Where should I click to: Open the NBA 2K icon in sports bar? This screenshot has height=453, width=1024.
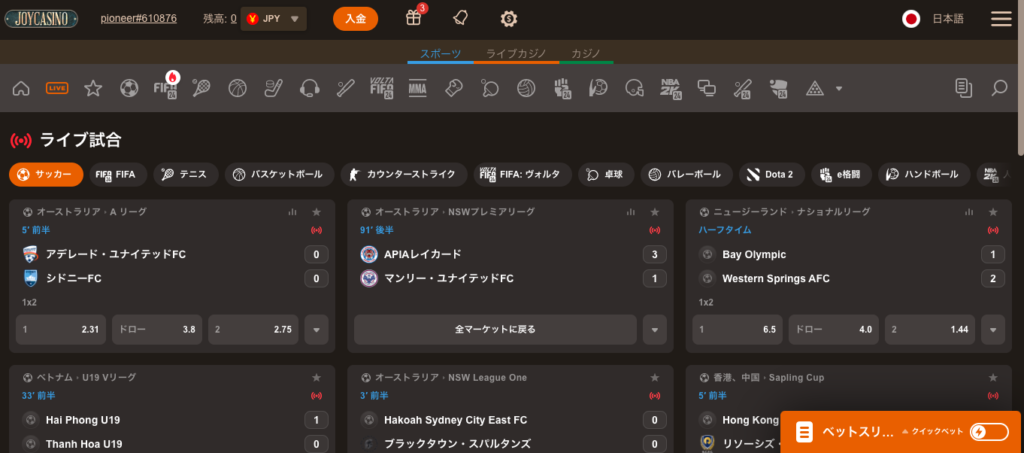point(671,88)
